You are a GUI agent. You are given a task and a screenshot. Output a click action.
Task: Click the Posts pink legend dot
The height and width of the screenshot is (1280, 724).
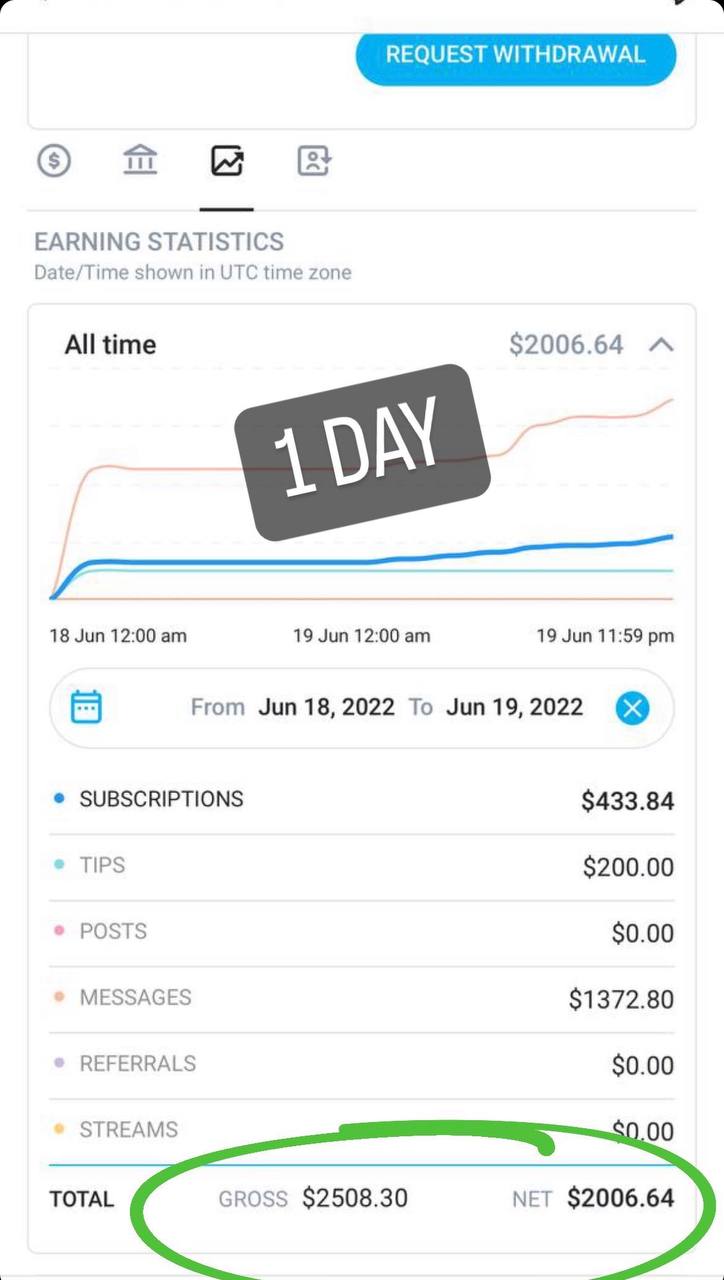coord(59,932)
